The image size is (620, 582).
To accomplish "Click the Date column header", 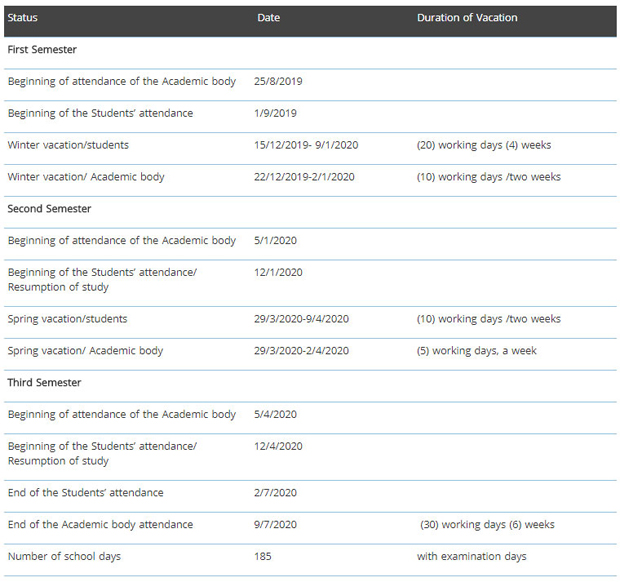I will point(268,18).
